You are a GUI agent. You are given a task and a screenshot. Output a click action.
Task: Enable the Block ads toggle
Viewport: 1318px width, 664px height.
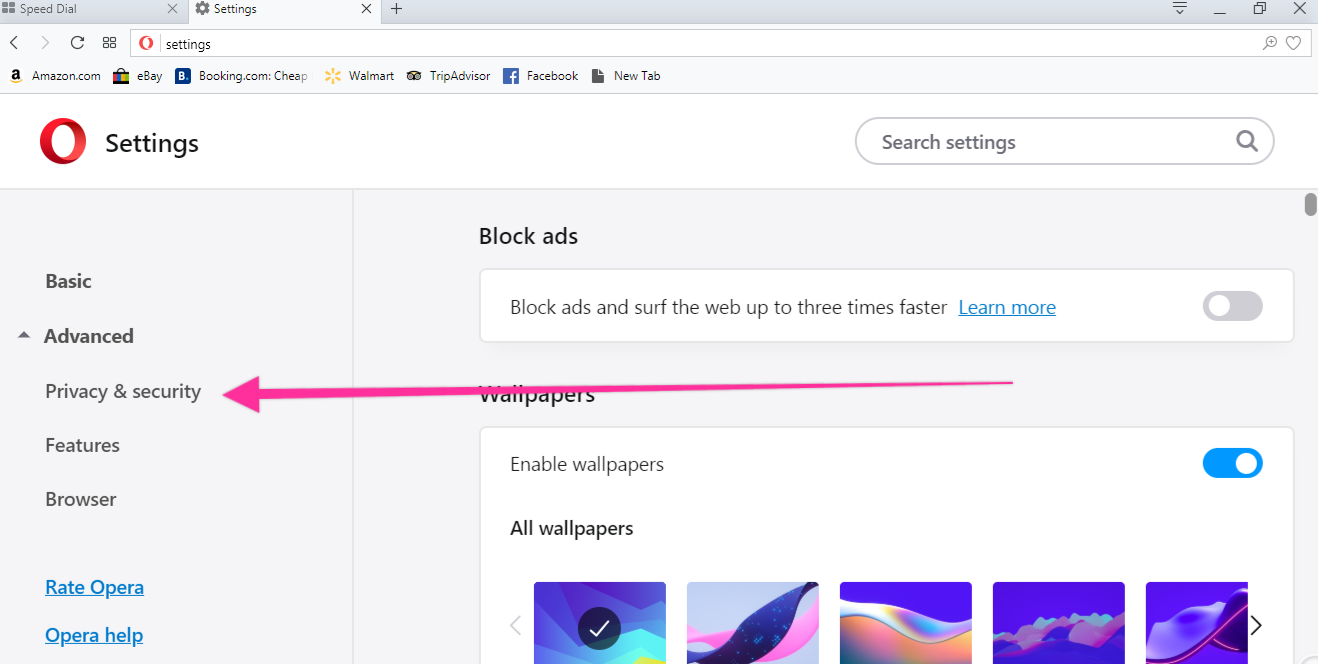click(x=1232, y=306)
